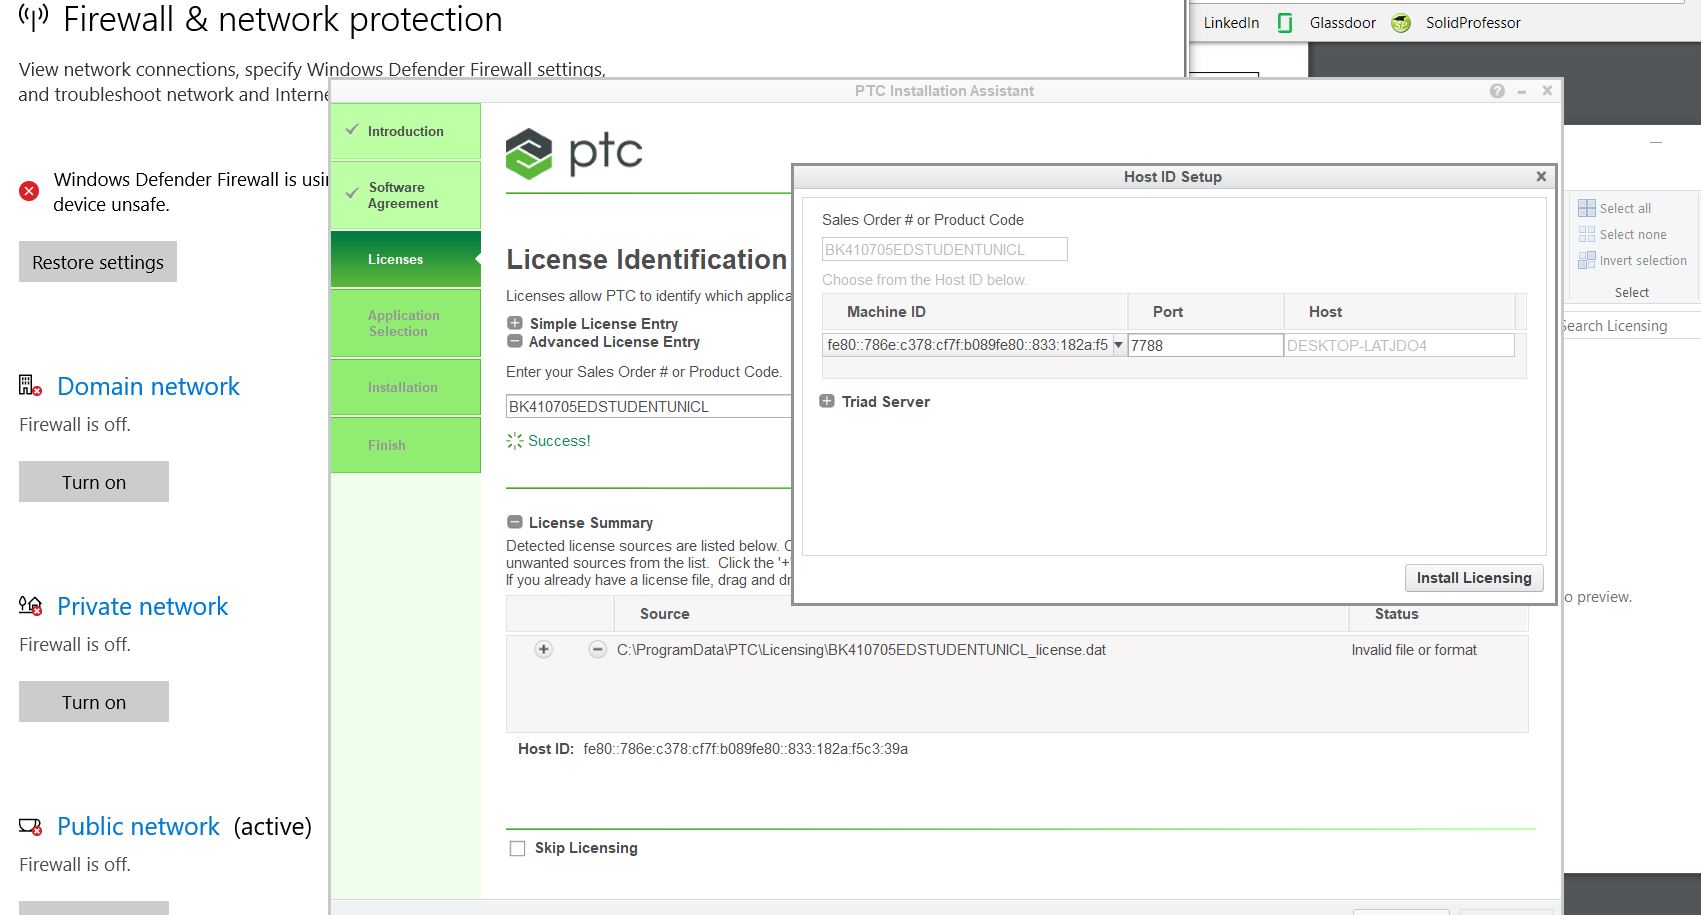Click the 'Invalid file or format' status
Screen dimensions: 1701x915
tap(1414, 650)
